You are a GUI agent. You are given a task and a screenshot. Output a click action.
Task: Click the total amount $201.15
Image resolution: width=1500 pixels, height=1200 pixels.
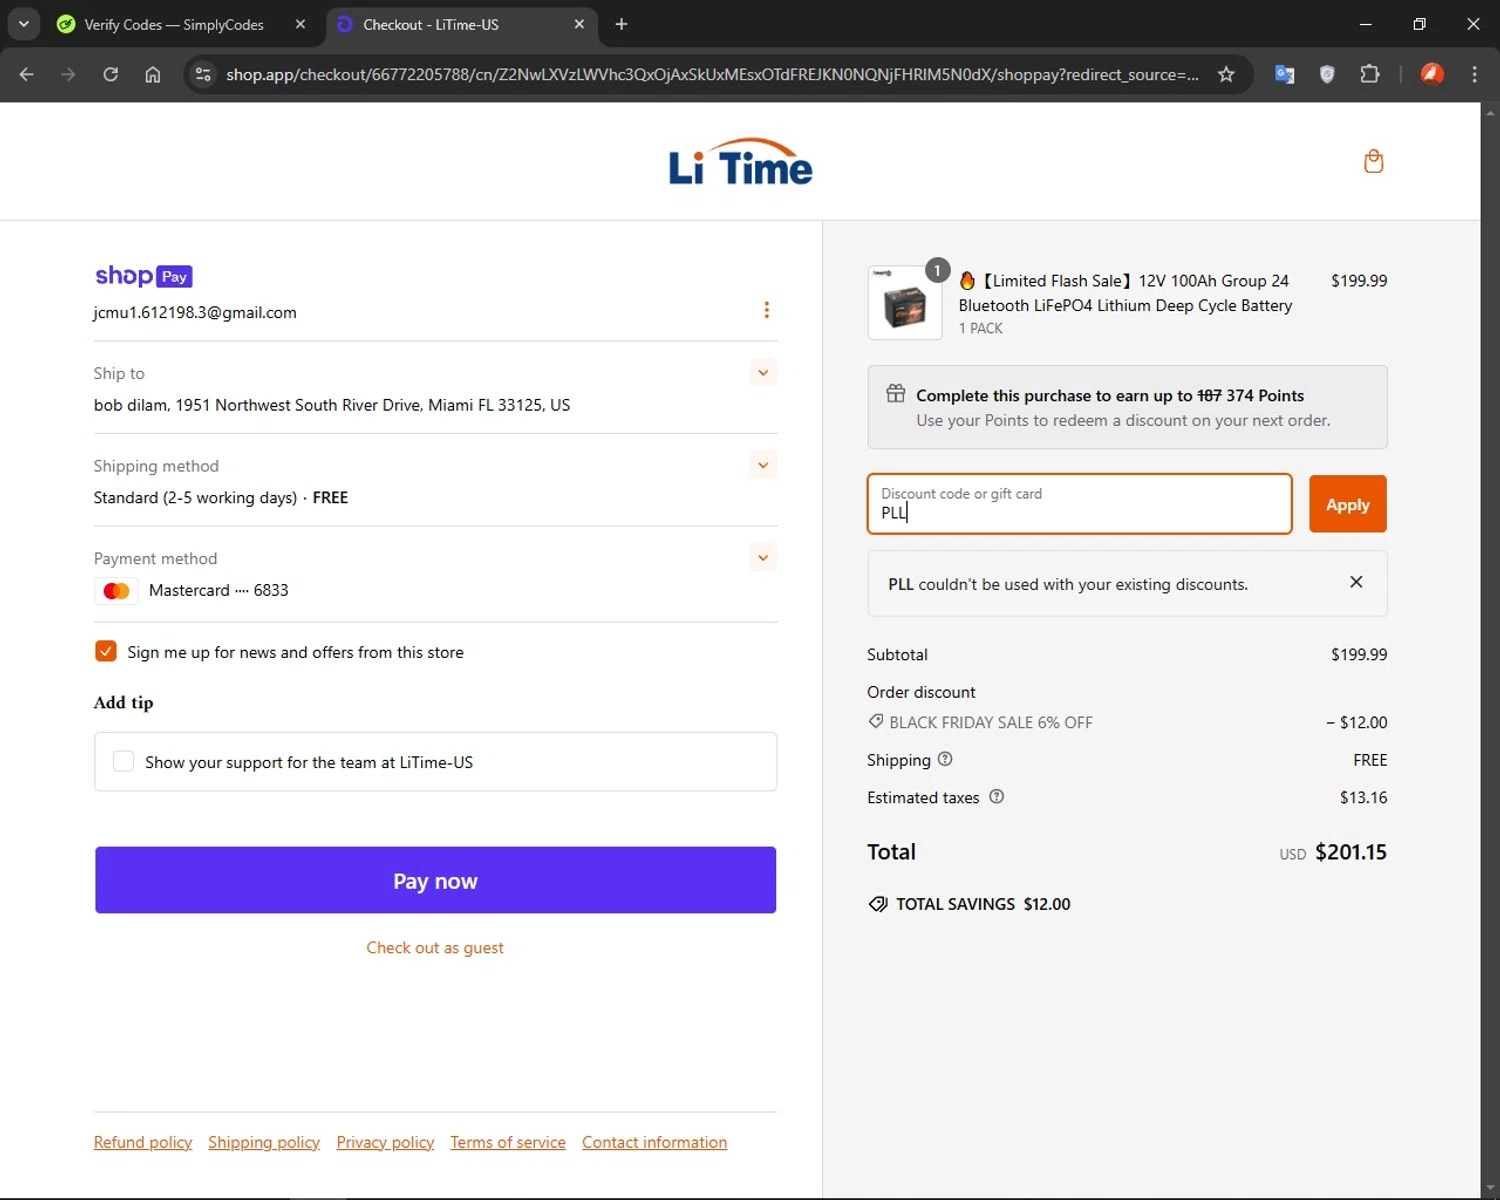click(1351, 852)
